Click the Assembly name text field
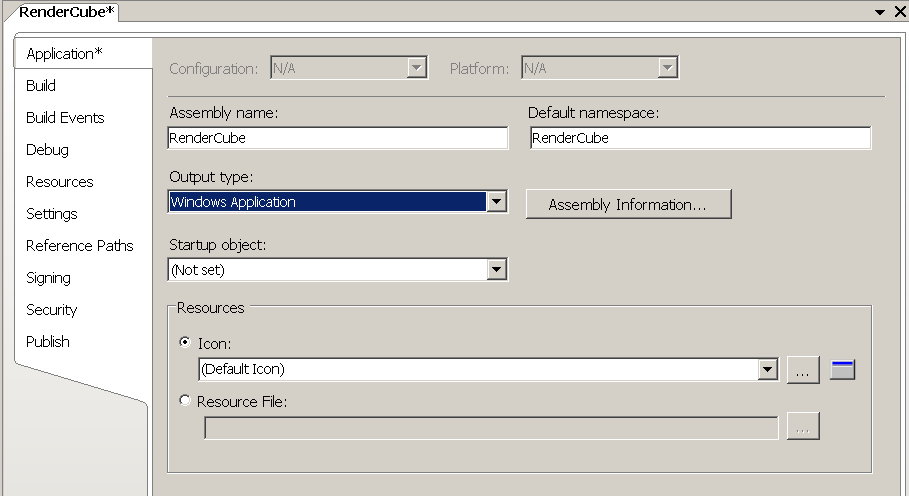The height and width of the screenshot is (496, 909). tap(338, 139)
